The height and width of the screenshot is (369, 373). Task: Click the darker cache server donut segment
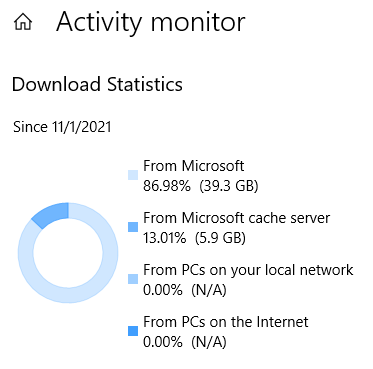click(x=52, y=213)
